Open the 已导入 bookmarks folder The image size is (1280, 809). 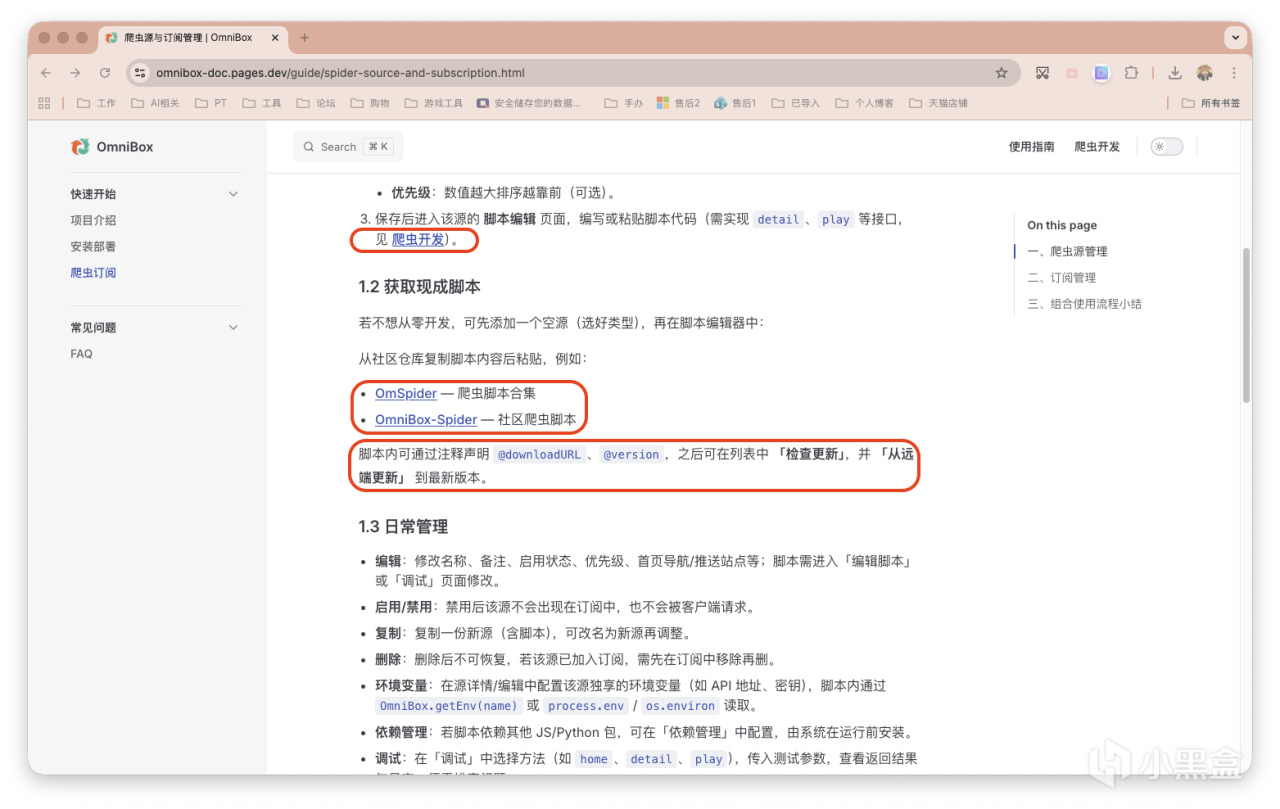(x=796, y=103)
